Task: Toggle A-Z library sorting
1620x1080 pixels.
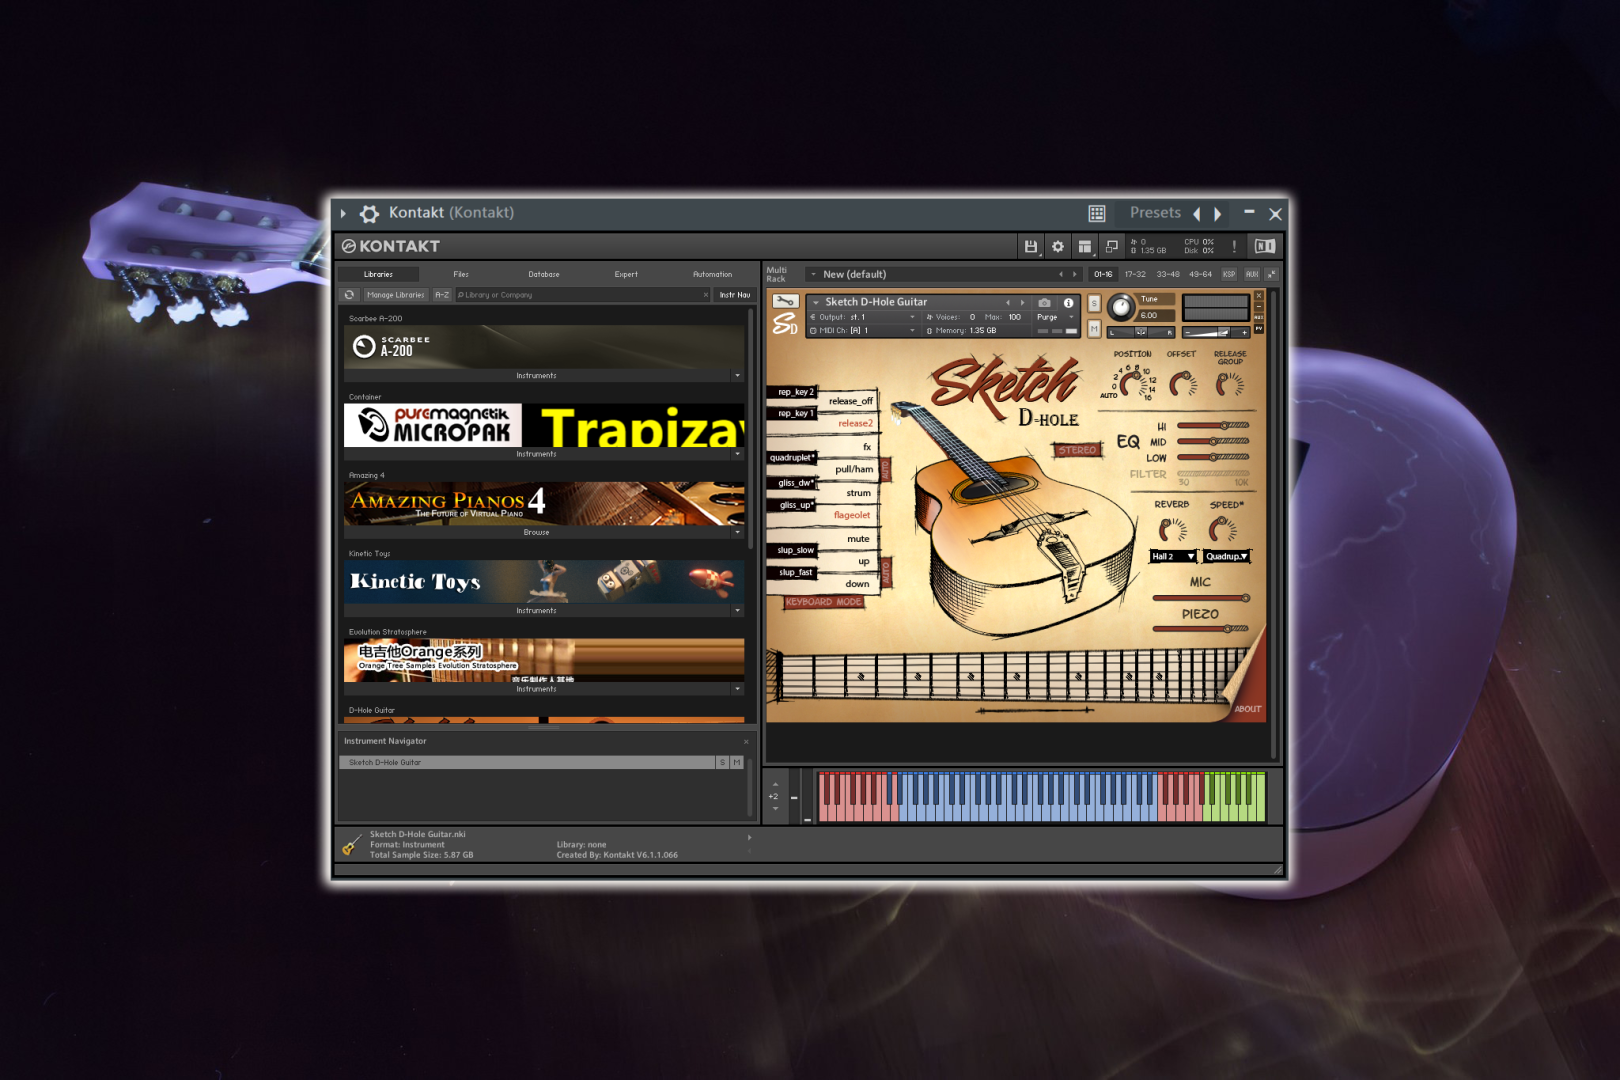Action: [442, 295]
